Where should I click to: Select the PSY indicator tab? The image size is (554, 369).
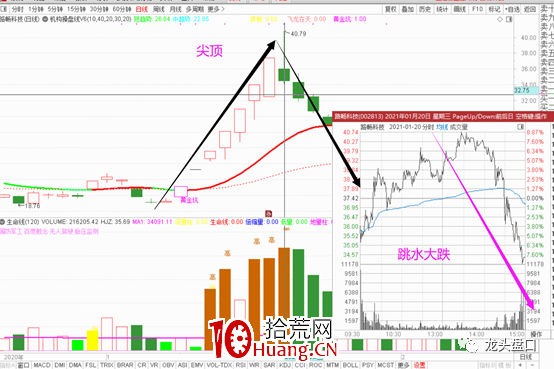(x=368, y=365)
